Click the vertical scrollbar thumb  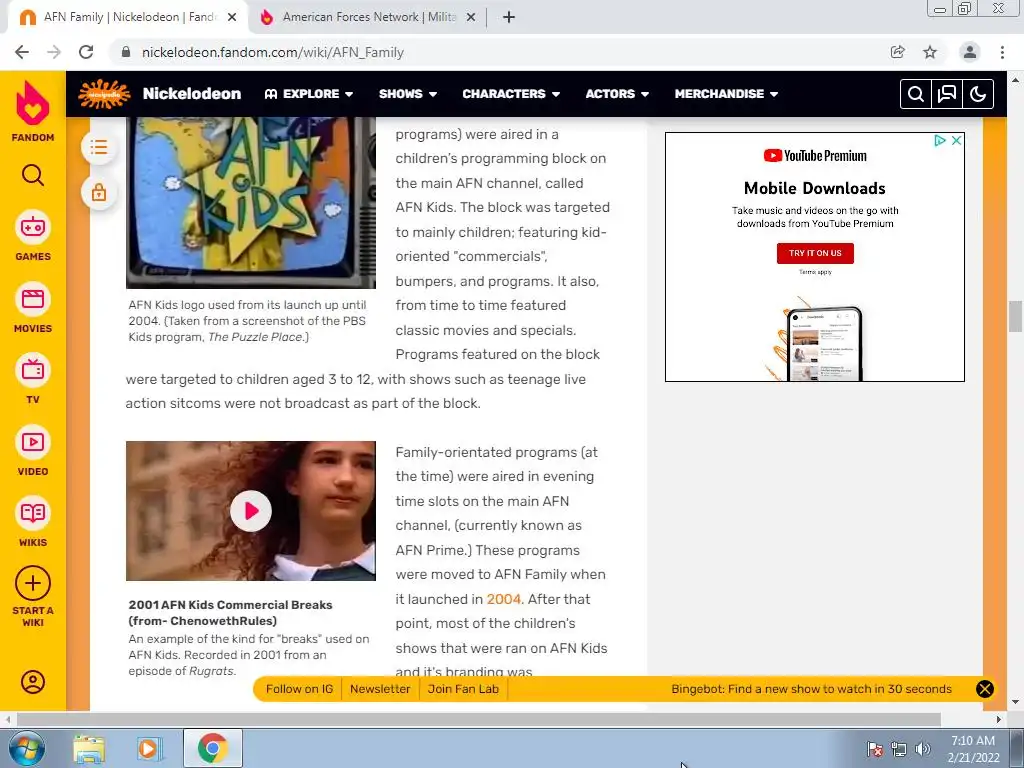pyautogui.click(x=1015, y=317)
